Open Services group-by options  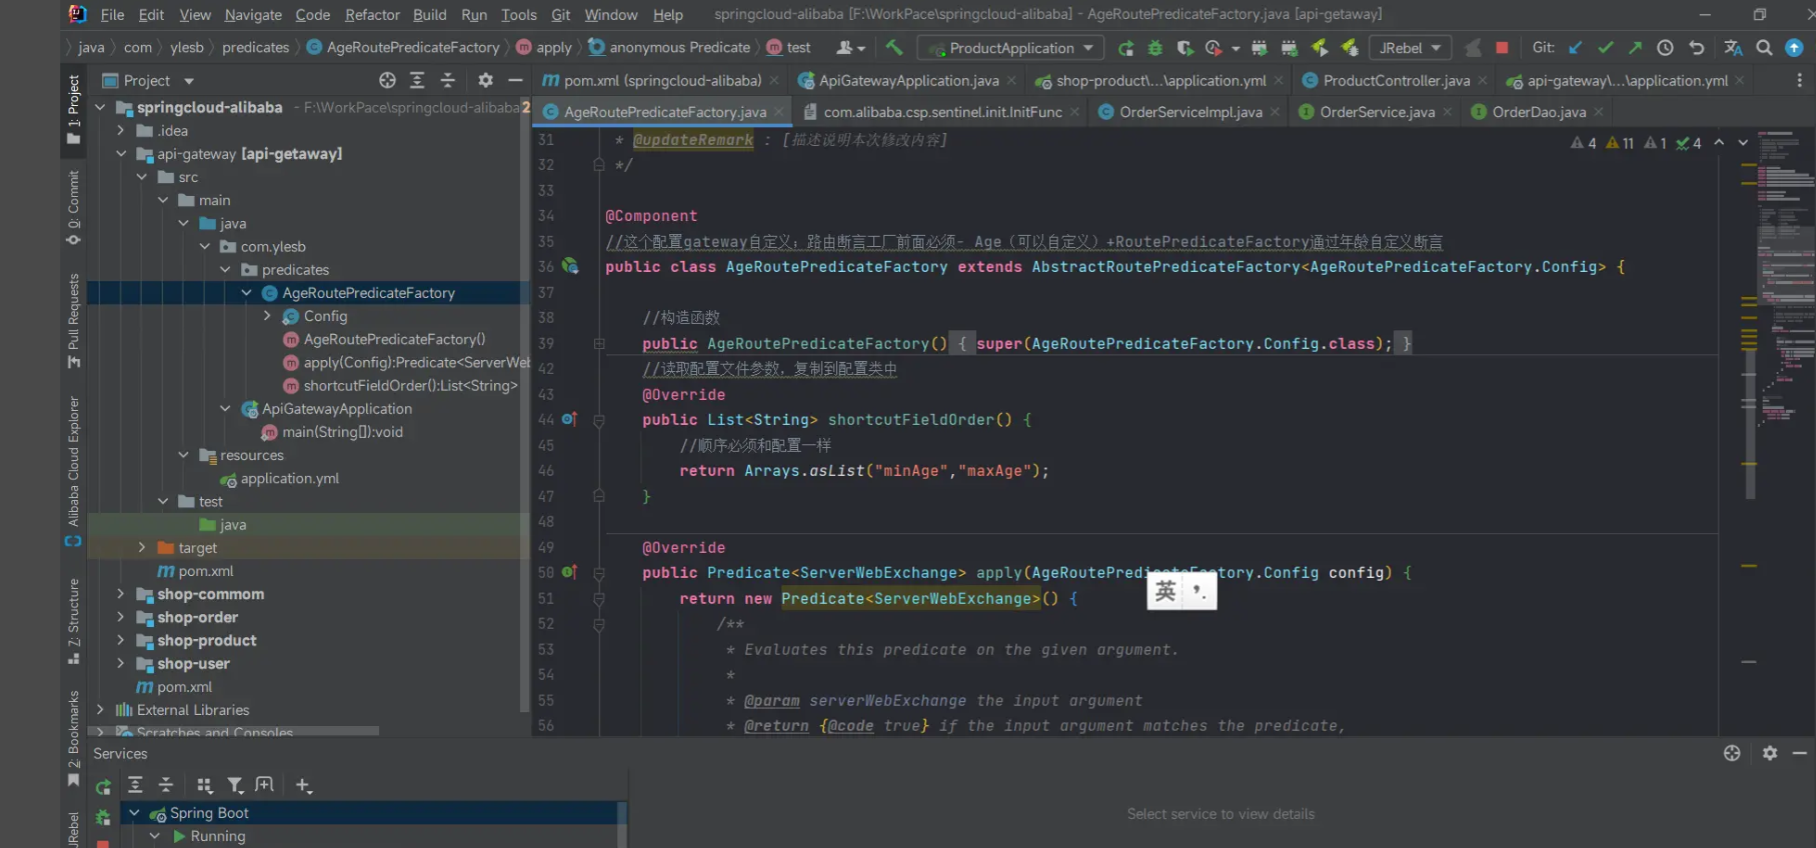204,785
